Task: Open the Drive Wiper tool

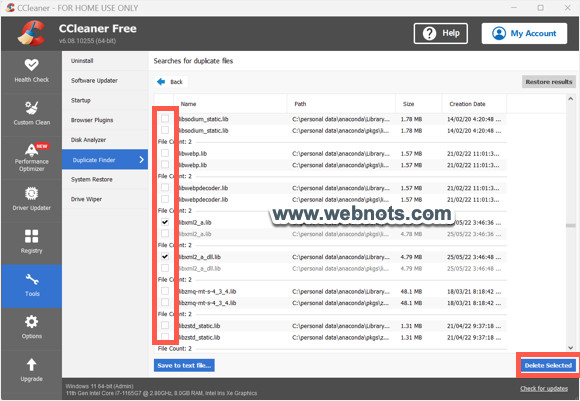Action: point(105,199)
